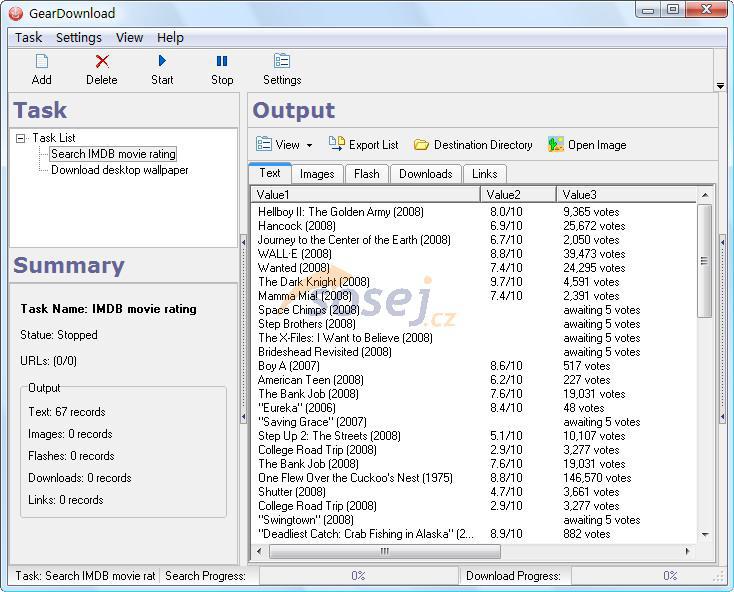
Task: Expand the toolbar overflow arrow
Action: pos(720,86)
